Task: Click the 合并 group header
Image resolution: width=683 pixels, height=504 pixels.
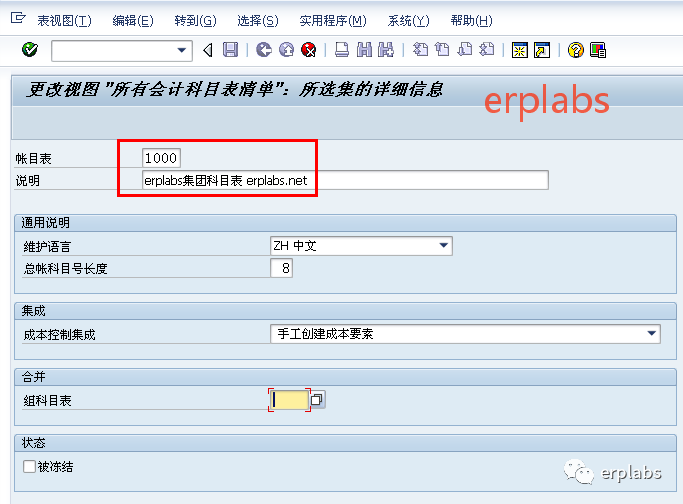Action: coord(345,377)
